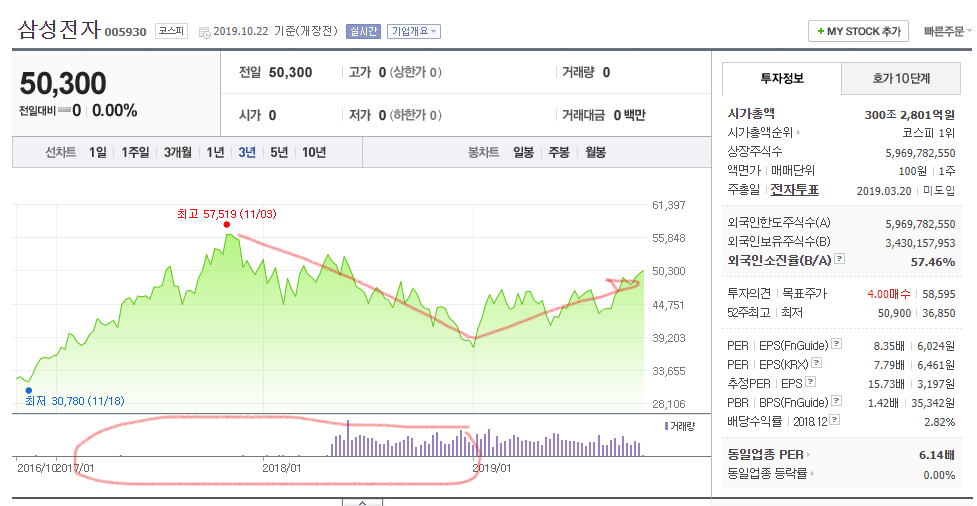
Task: Click the 6.14배 same-sector PER value
Action: (x=936, y=455)
